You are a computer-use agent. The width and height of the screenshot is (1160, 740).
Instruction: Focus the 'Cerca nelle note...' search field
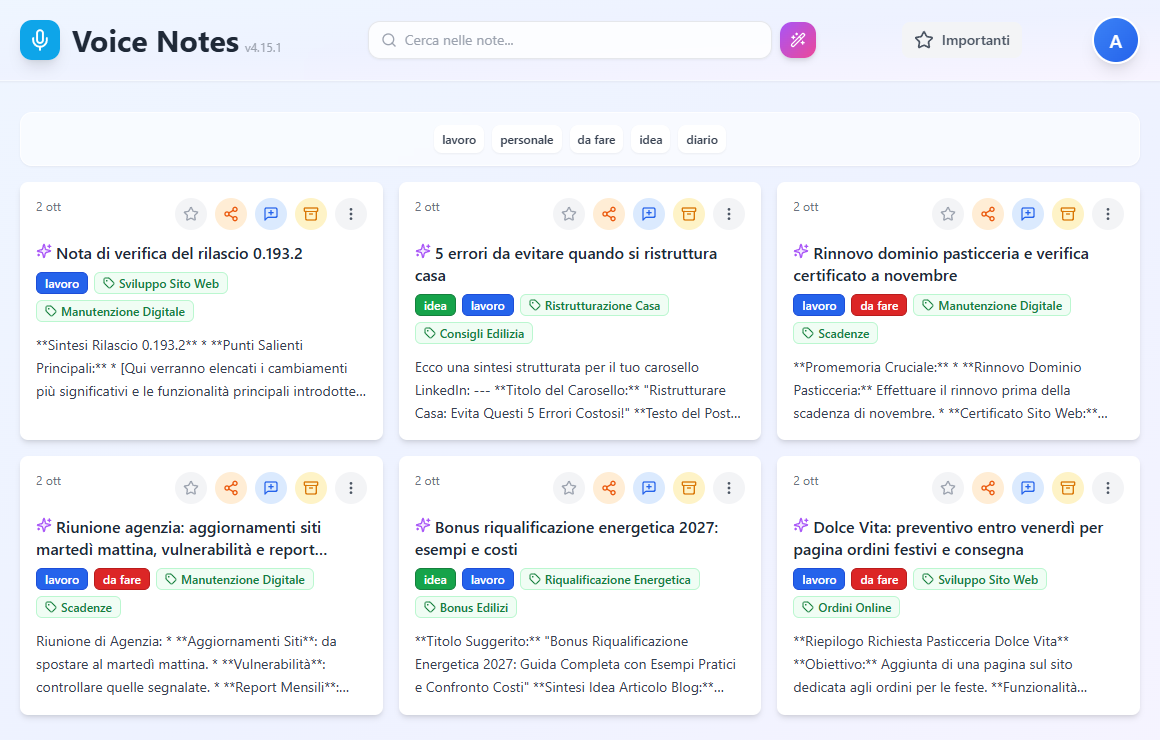570,40
